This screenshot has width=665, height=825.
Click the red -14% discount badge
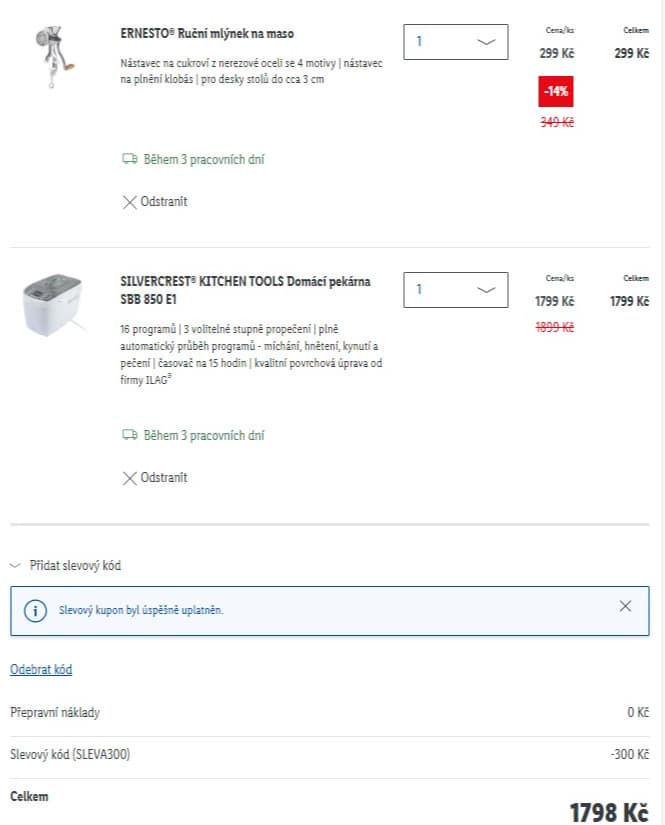point(558,91)
